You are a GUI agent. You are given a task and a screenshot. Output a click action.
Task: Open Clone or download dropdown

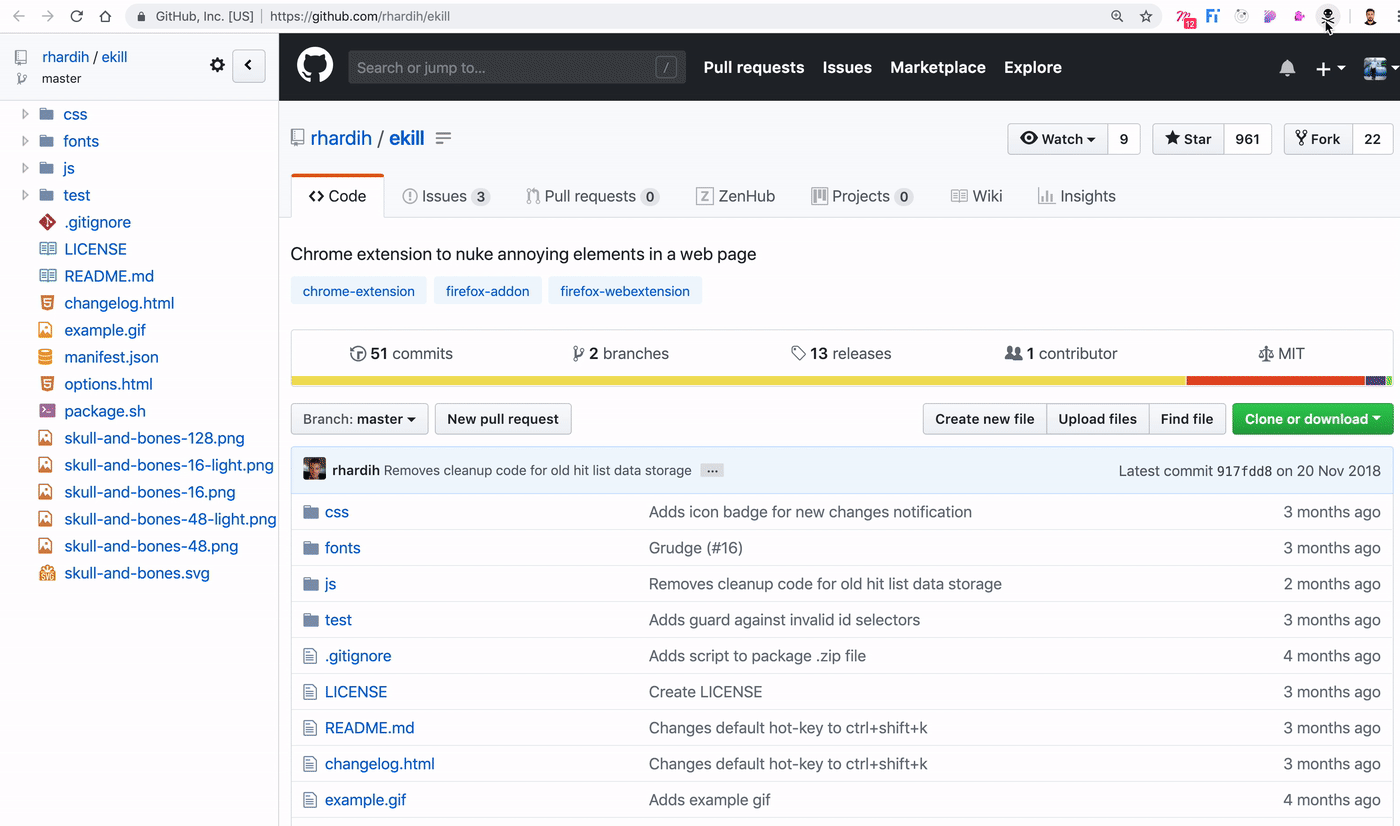1313,419
